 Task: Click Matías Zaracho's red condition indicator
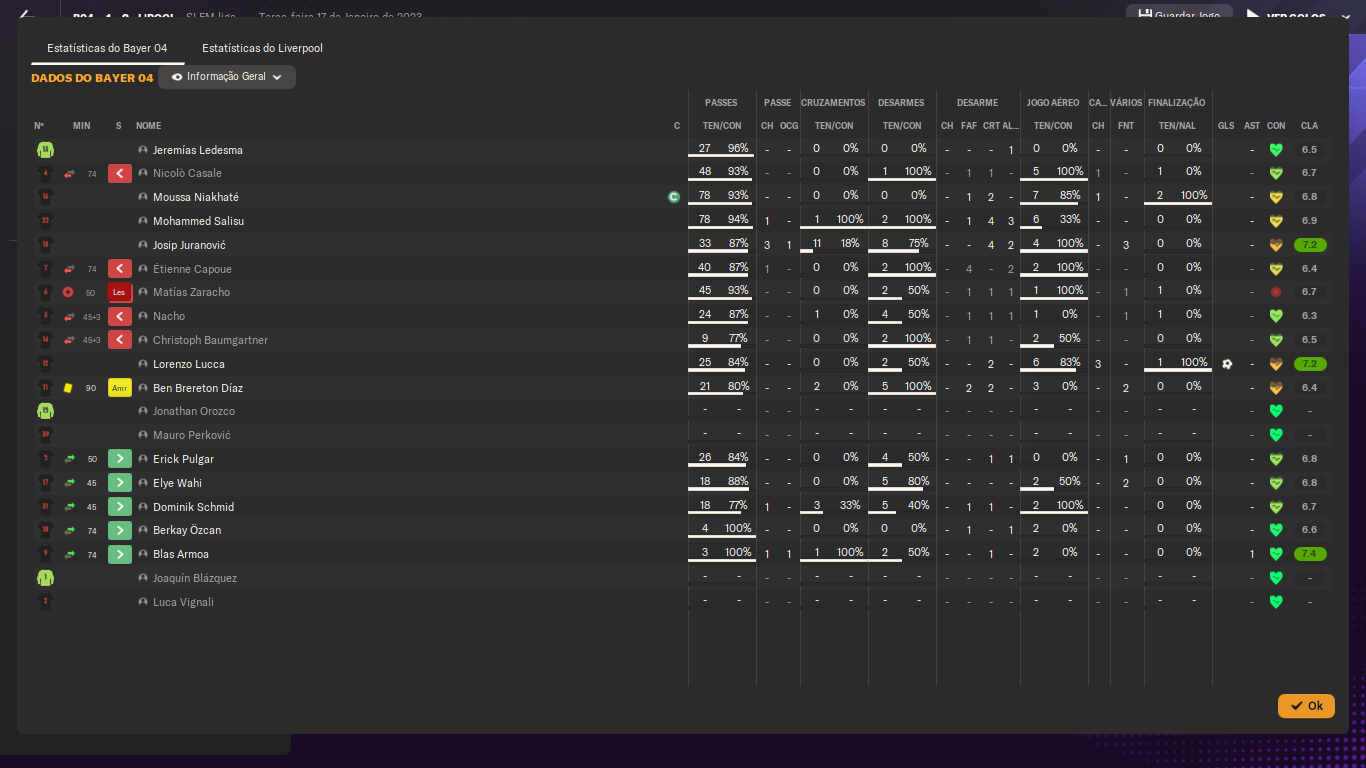click(x=1276, y=293)
